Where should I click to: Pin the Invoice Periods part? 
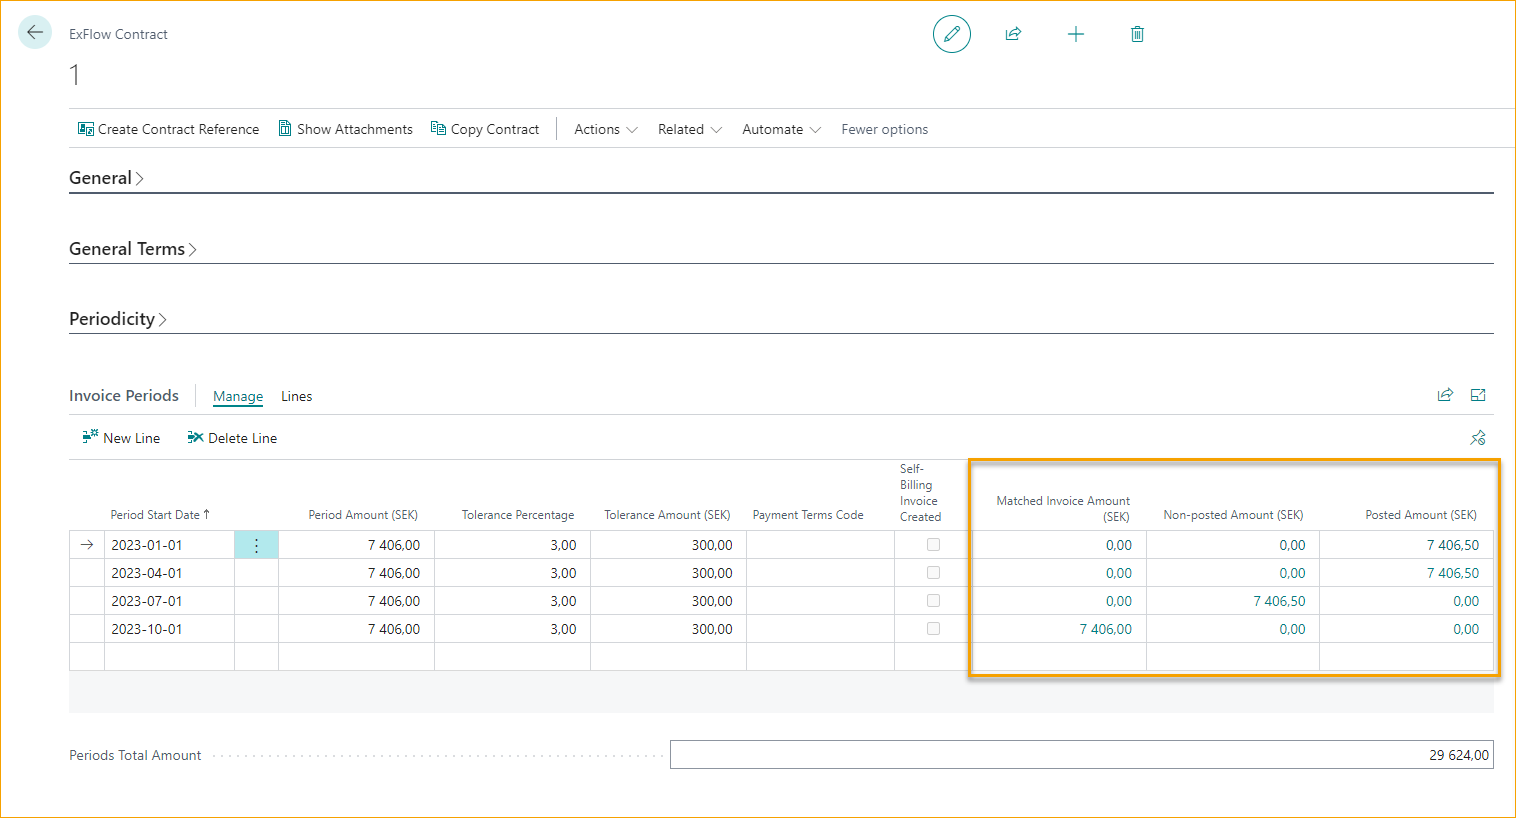coord(1478,437)
